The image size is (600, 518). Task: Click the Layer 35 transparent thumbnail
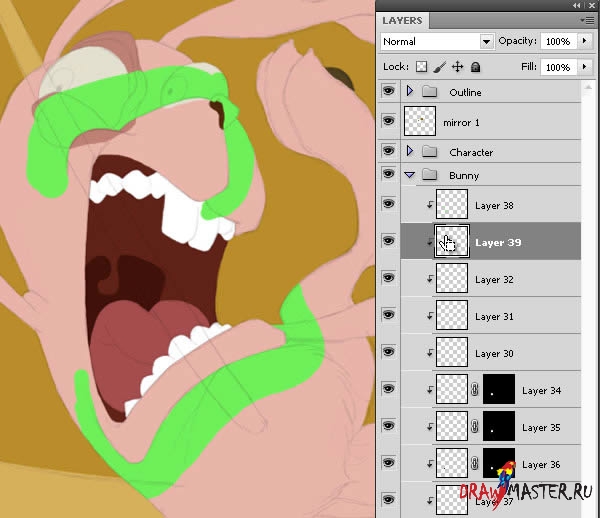coord(452,426)
